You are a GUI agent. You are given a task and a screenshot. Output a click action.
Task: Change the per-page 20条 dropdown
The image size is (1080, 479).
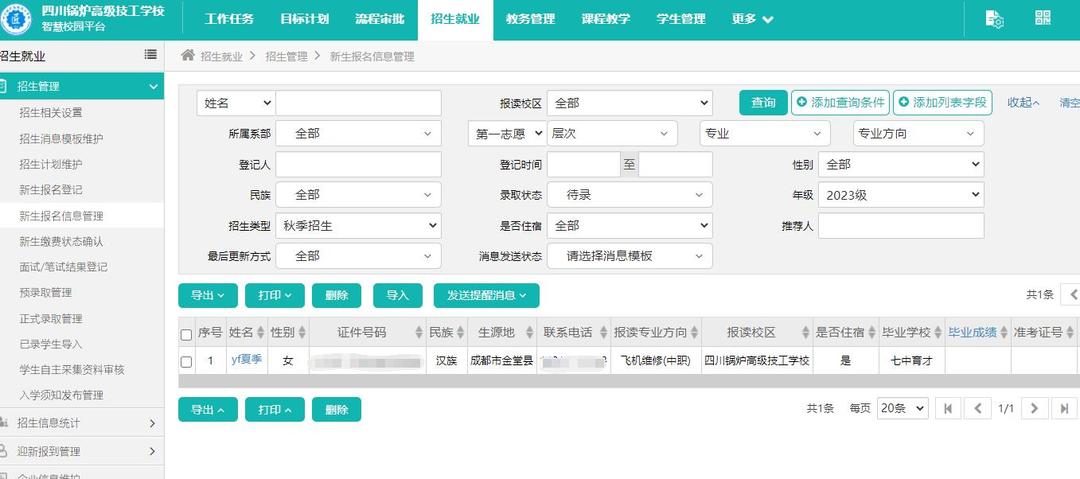(902, 408)
